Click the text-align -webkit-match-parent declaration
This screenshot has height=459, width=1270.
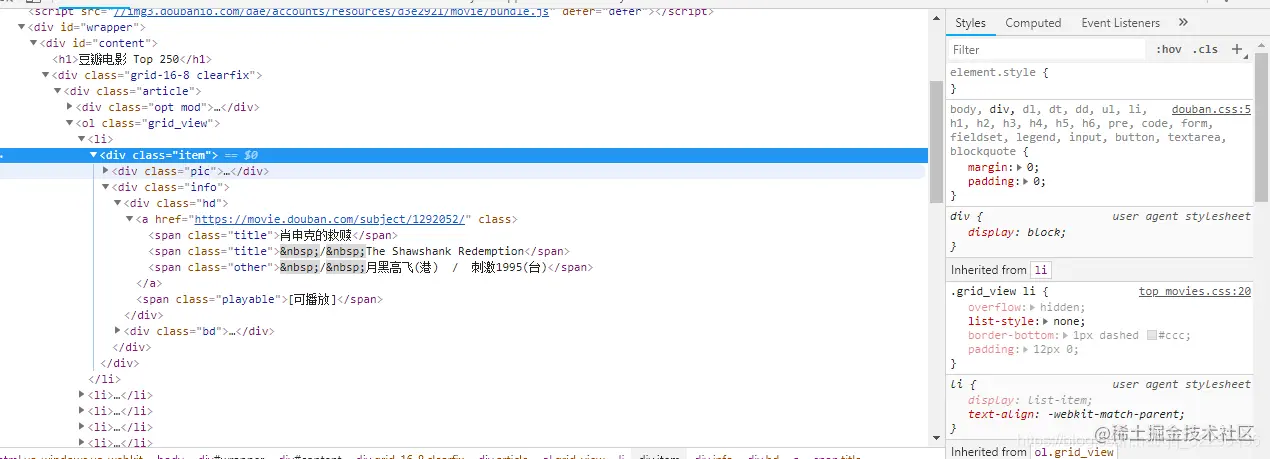[x=1076, y=414]
